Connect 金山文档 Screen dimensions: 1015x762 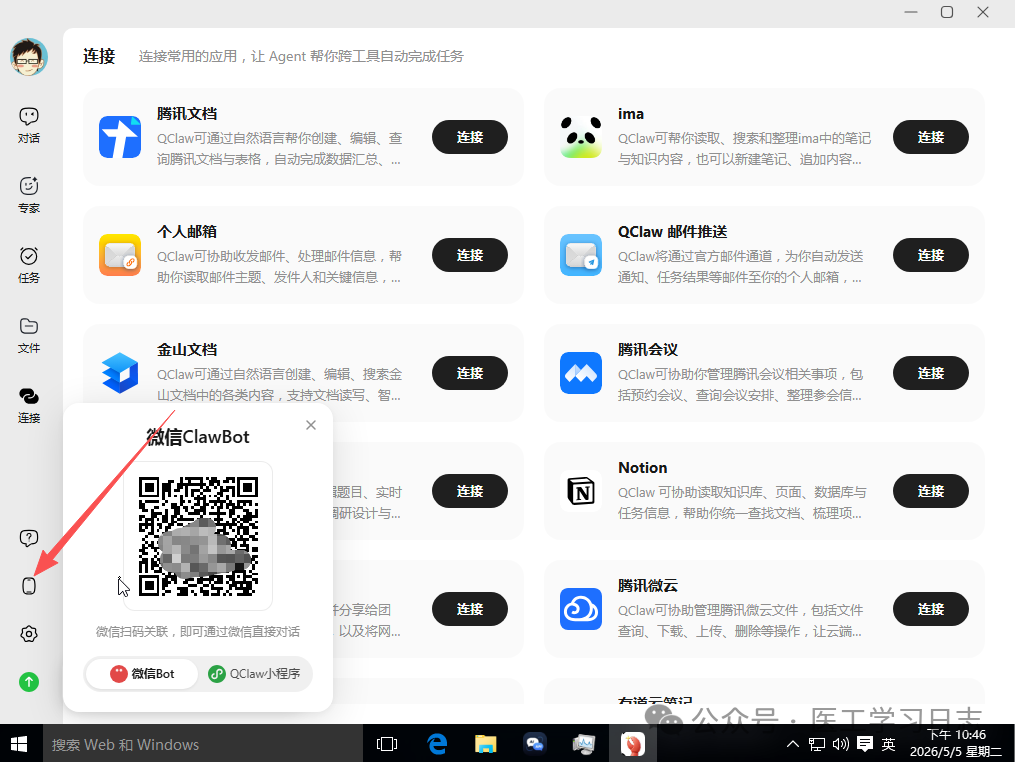click(469, 373)
